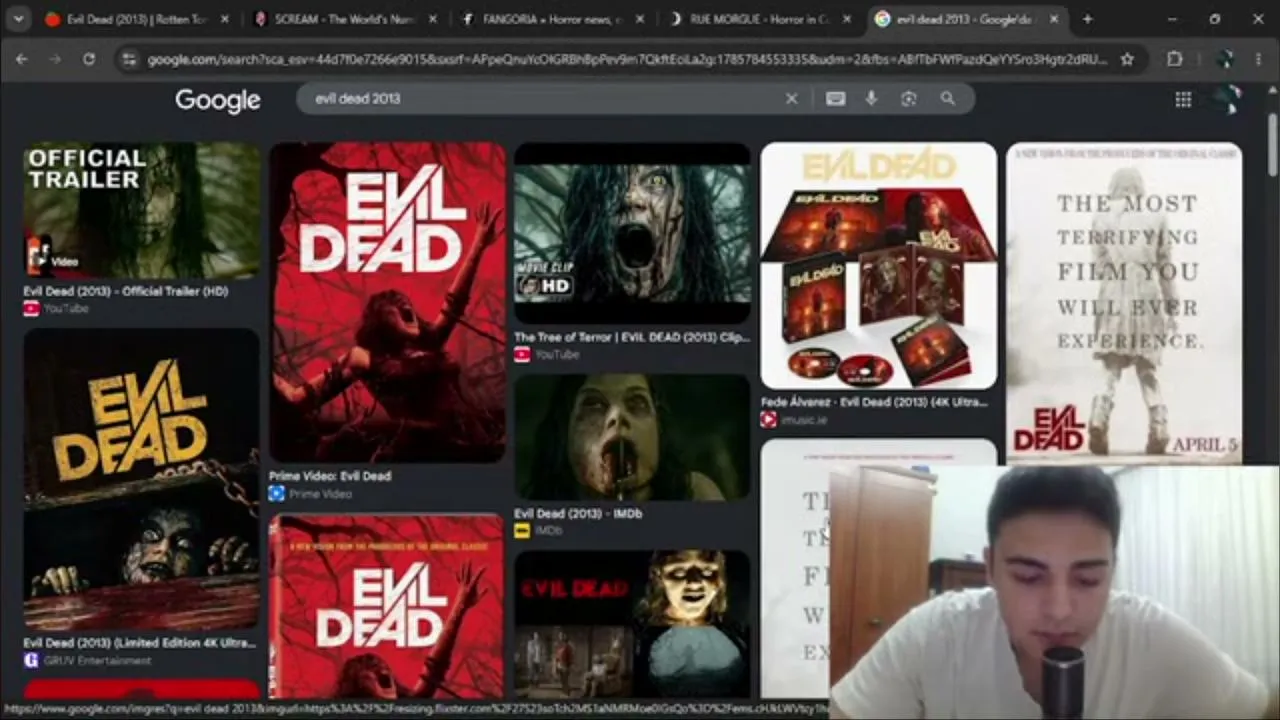Click the music.ie source icon
This screenshot has height=720, width=1280.
tap(768, 420)
